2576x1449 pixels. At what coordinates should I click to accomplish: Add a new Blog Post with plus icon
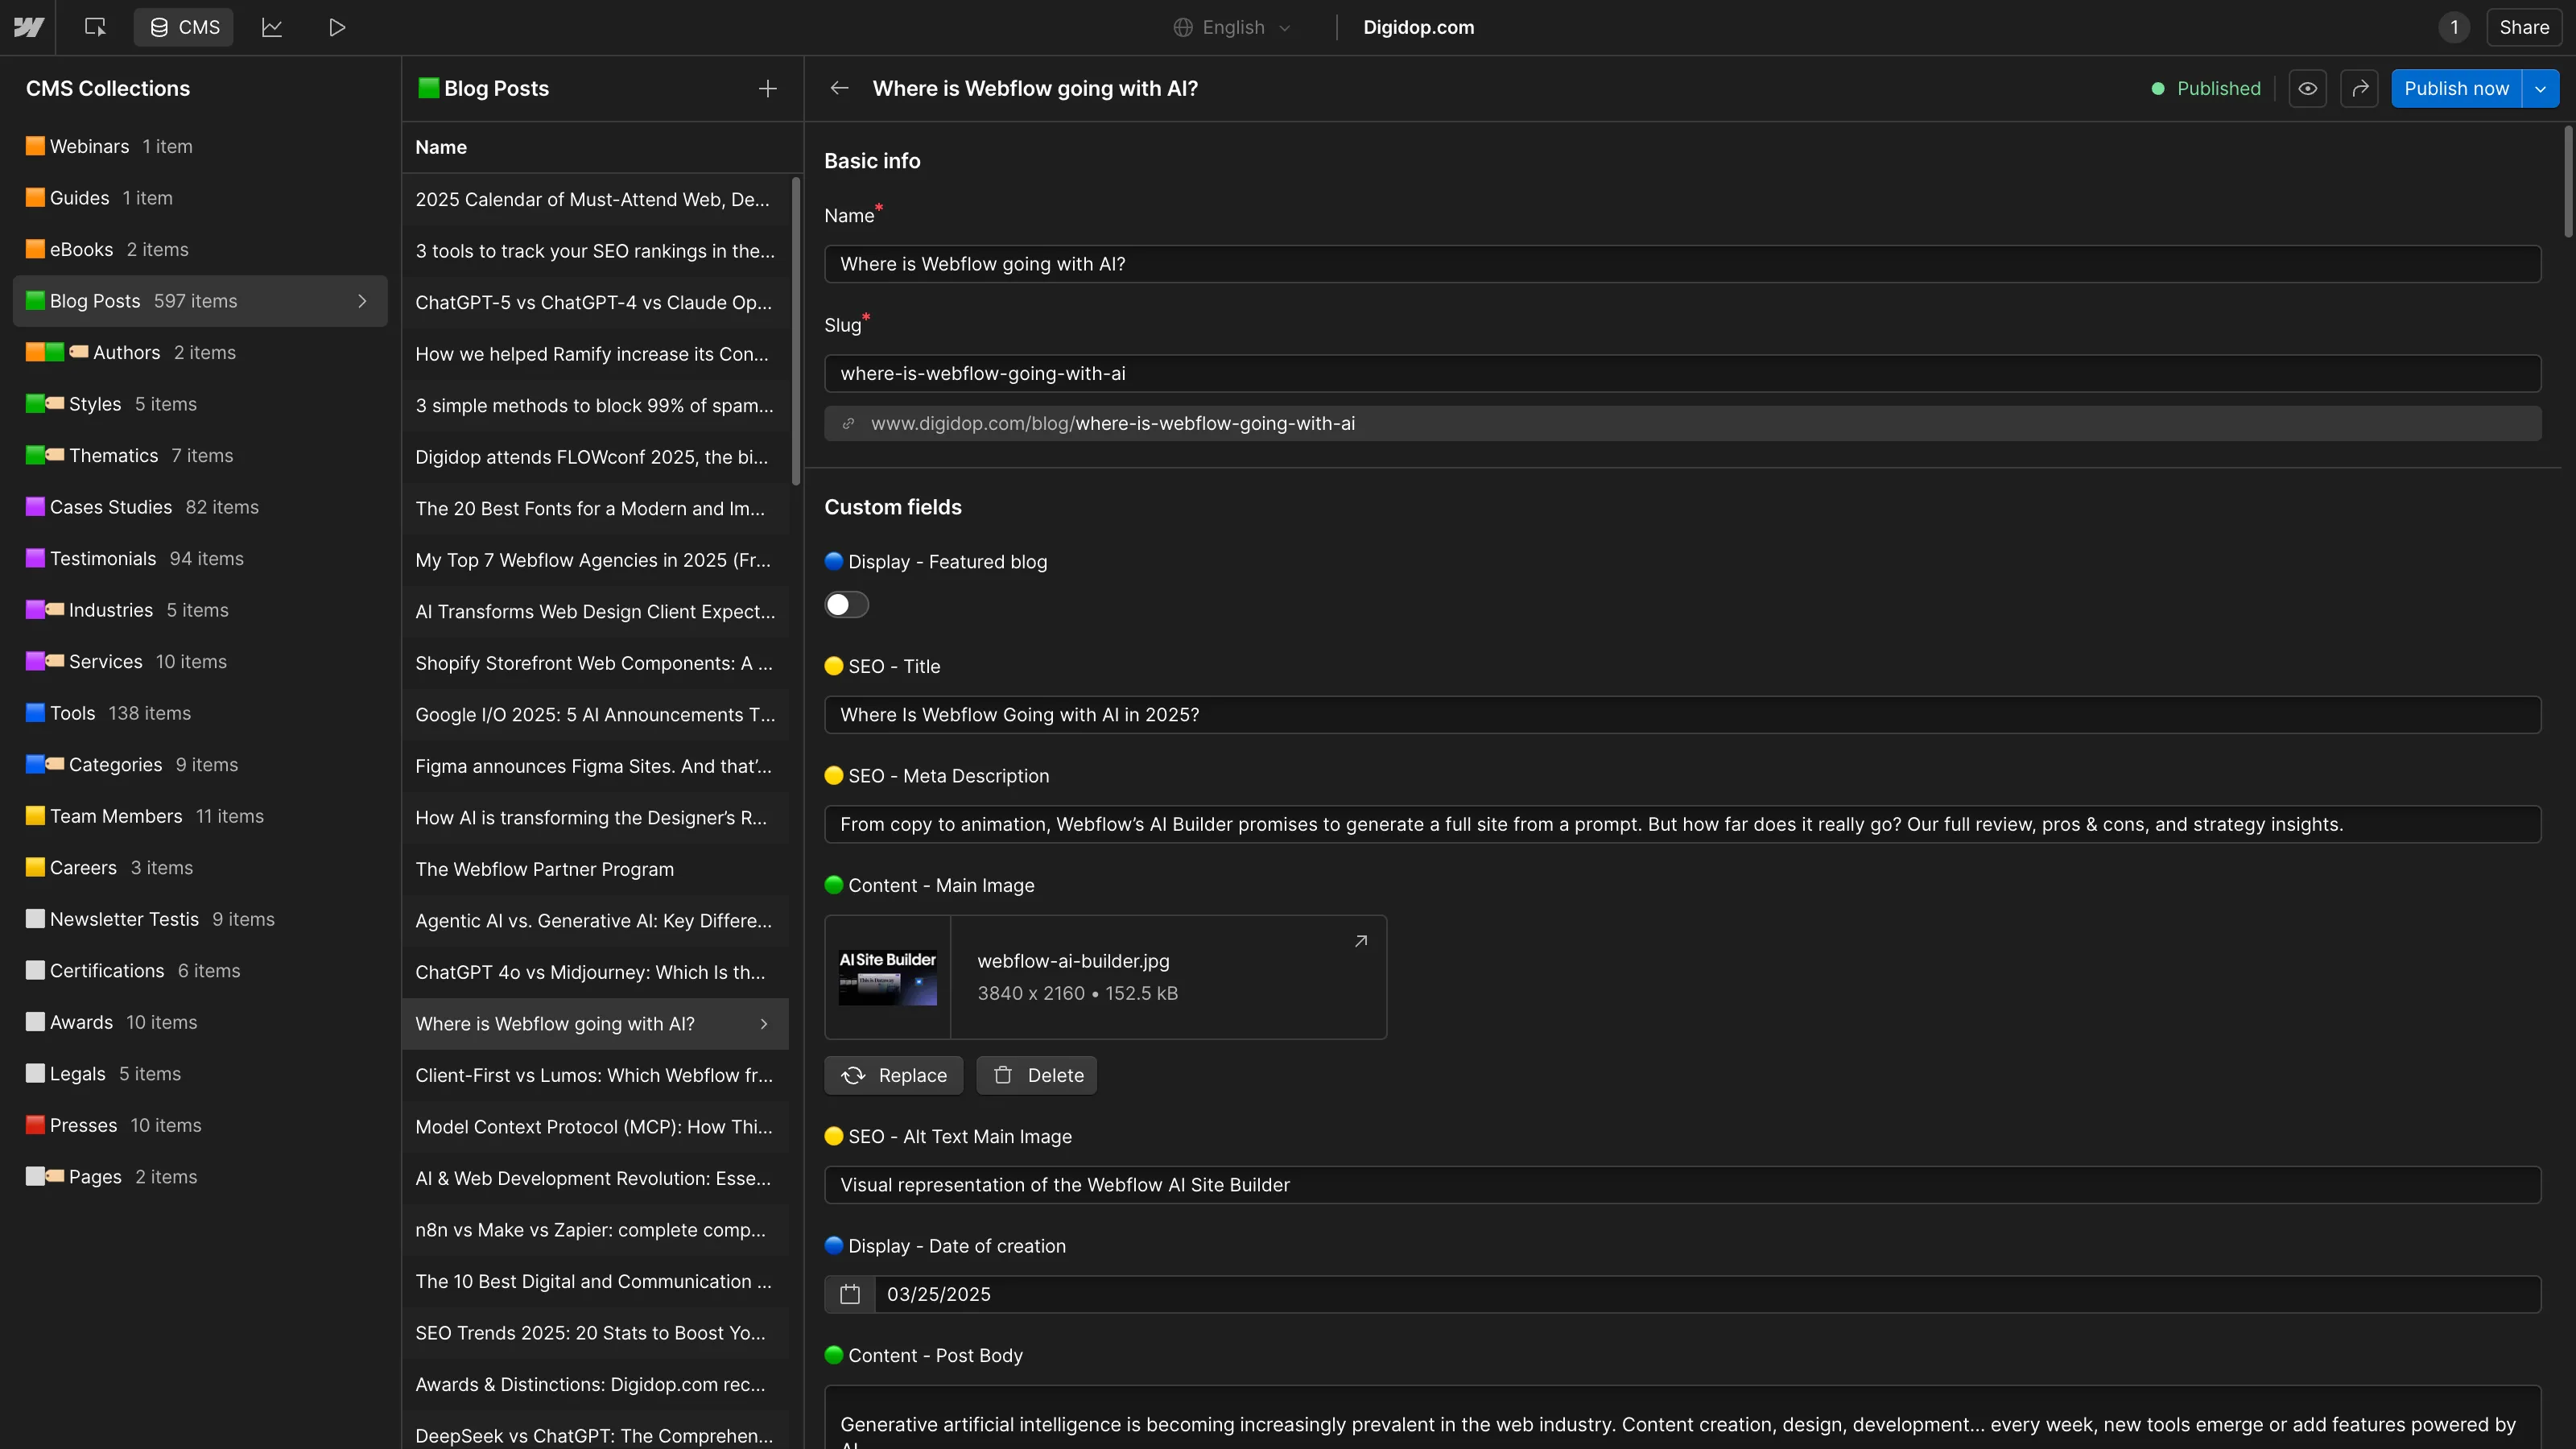[767, 88]
